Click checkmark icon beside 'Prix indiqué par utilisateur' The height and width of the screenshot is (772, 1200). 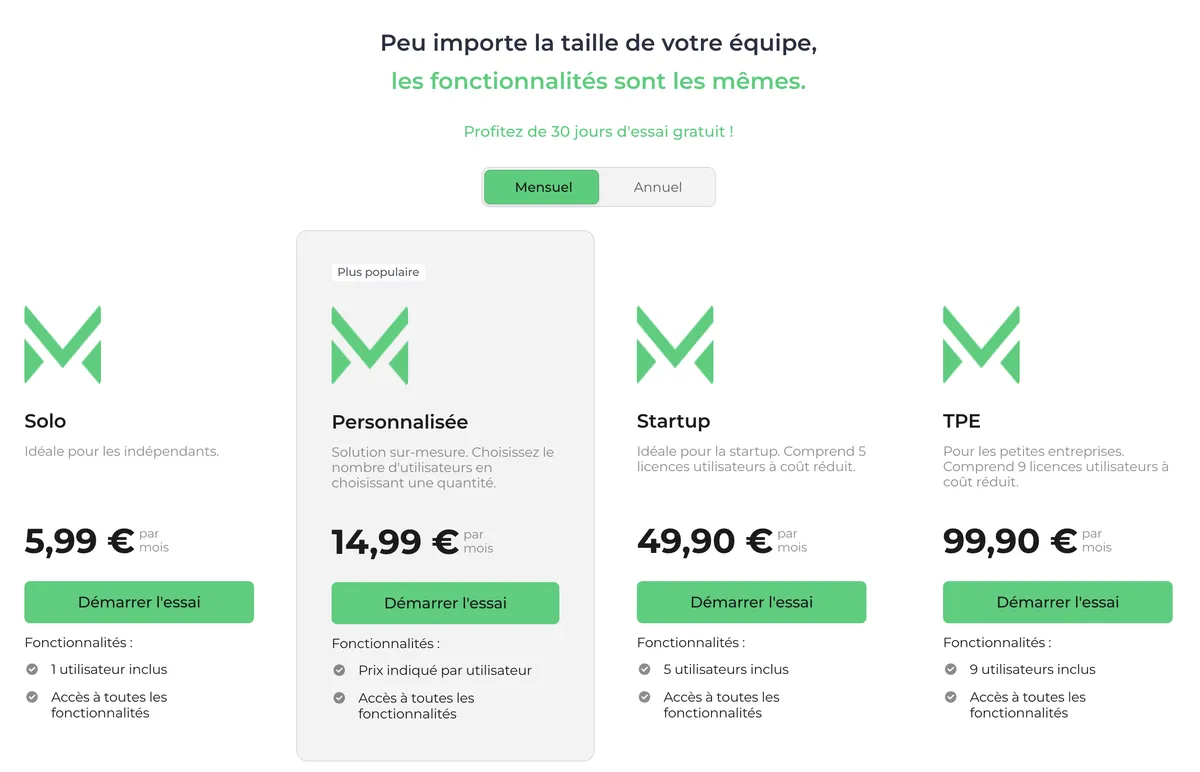point(339,670)
